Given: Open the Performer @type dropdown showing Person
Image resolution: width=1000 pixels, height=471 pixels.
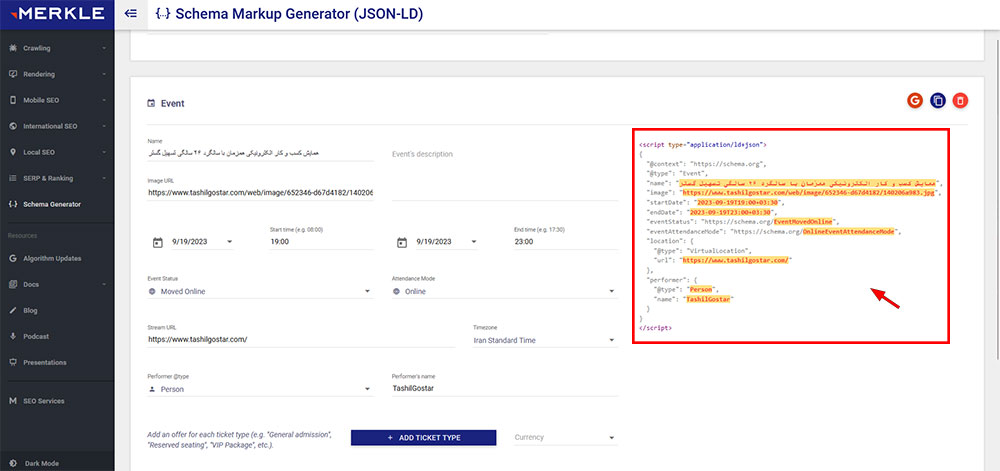Looking at the screenshot, I should coord(260,389).
